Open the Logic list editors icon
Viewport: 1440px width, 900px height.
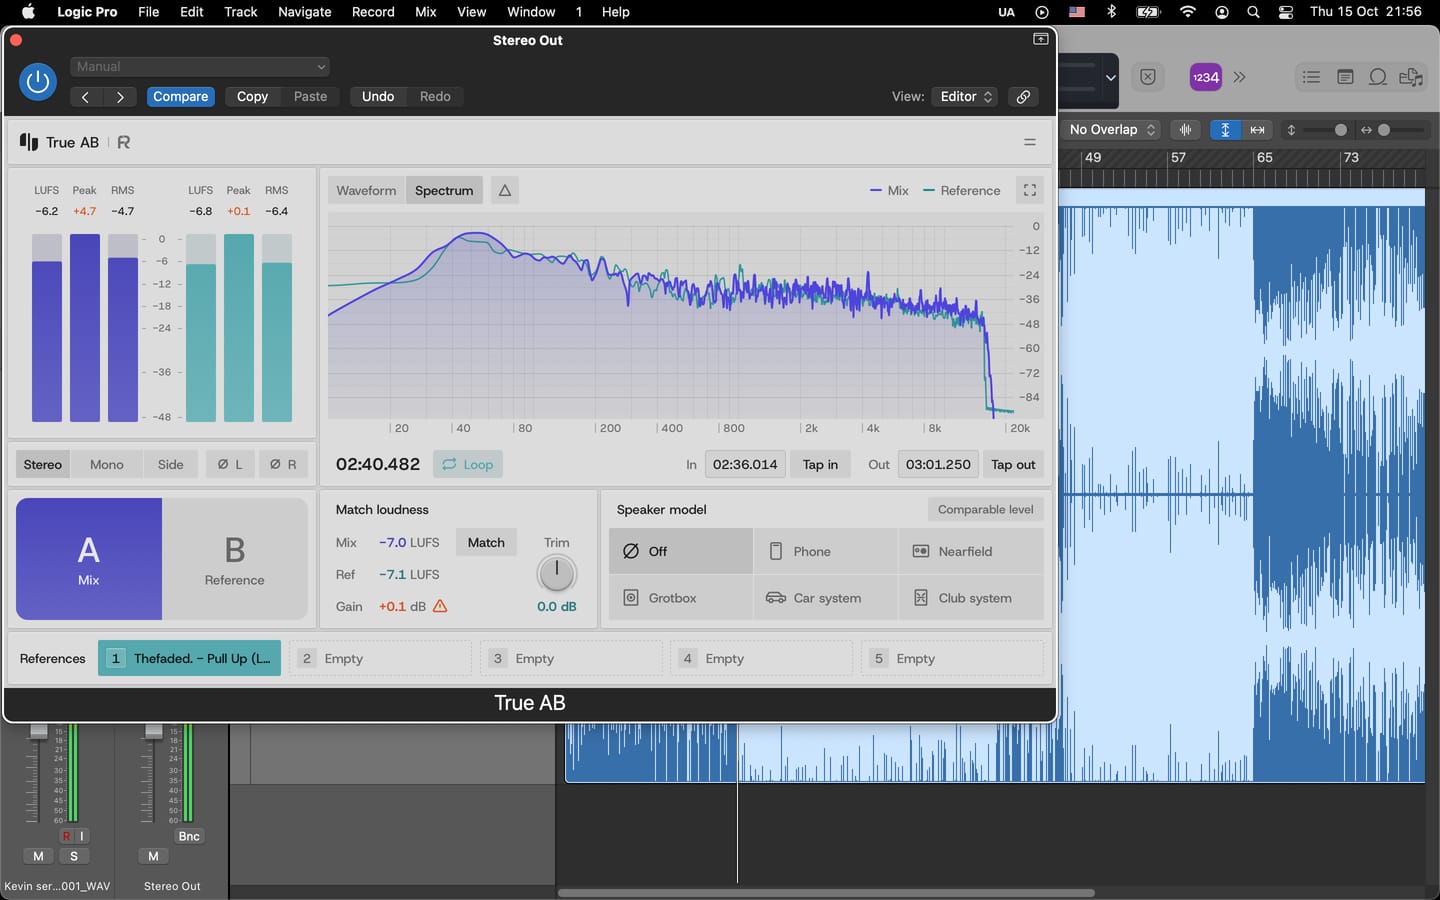[x=1311, y=77]
